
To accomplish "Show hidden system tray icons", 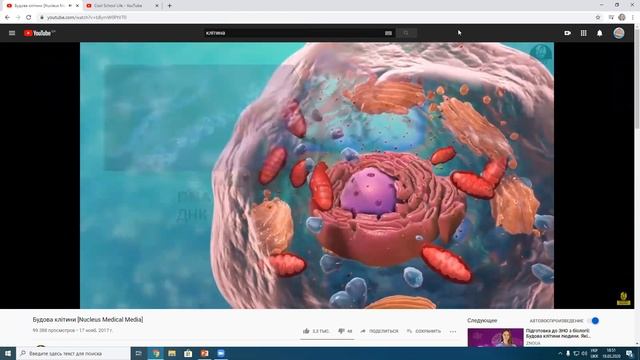I will (x=560, y=353).
